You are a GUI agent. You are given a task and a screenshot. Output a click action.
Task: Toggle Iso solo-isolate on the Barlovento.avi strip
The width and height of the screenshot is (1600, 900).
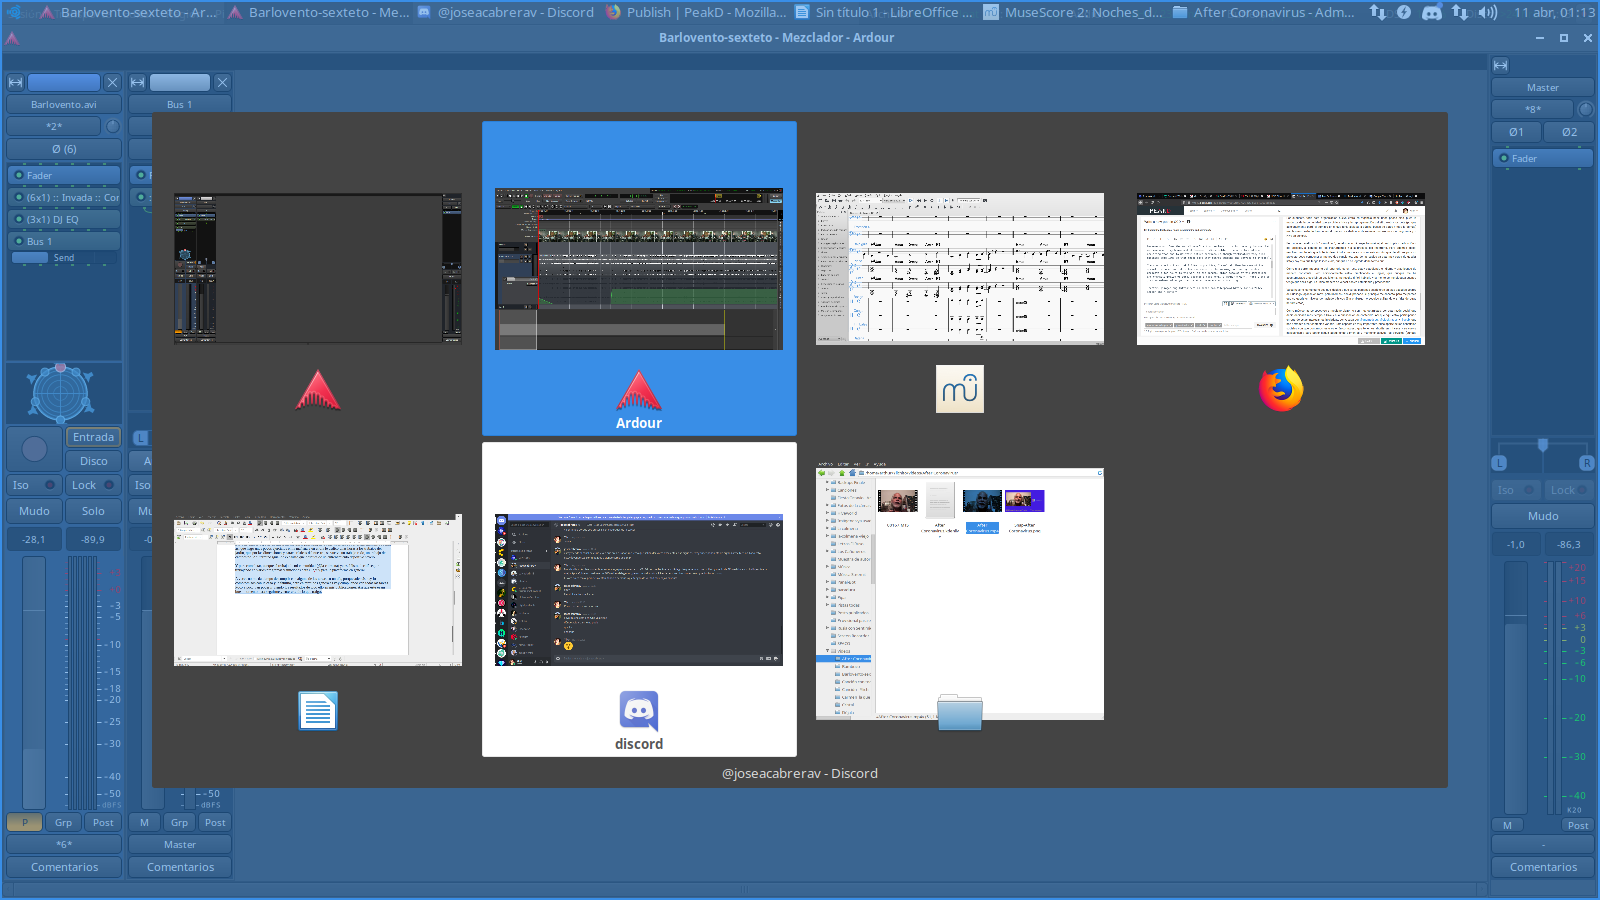click(x=34, y=485)
